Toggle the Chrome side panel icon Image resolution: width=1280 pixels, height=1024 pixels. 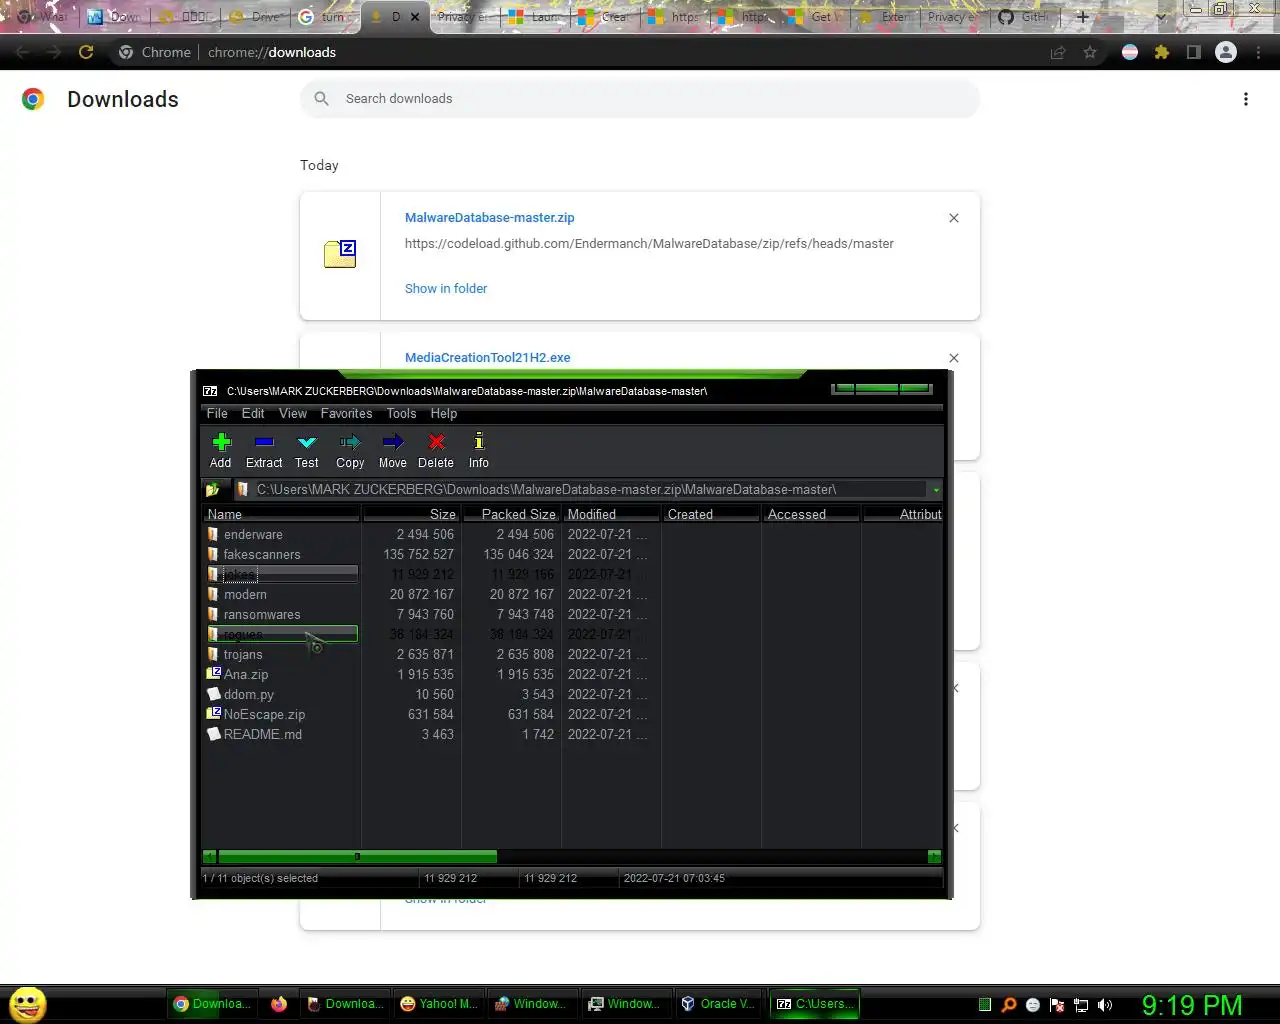coord(1193,52)
